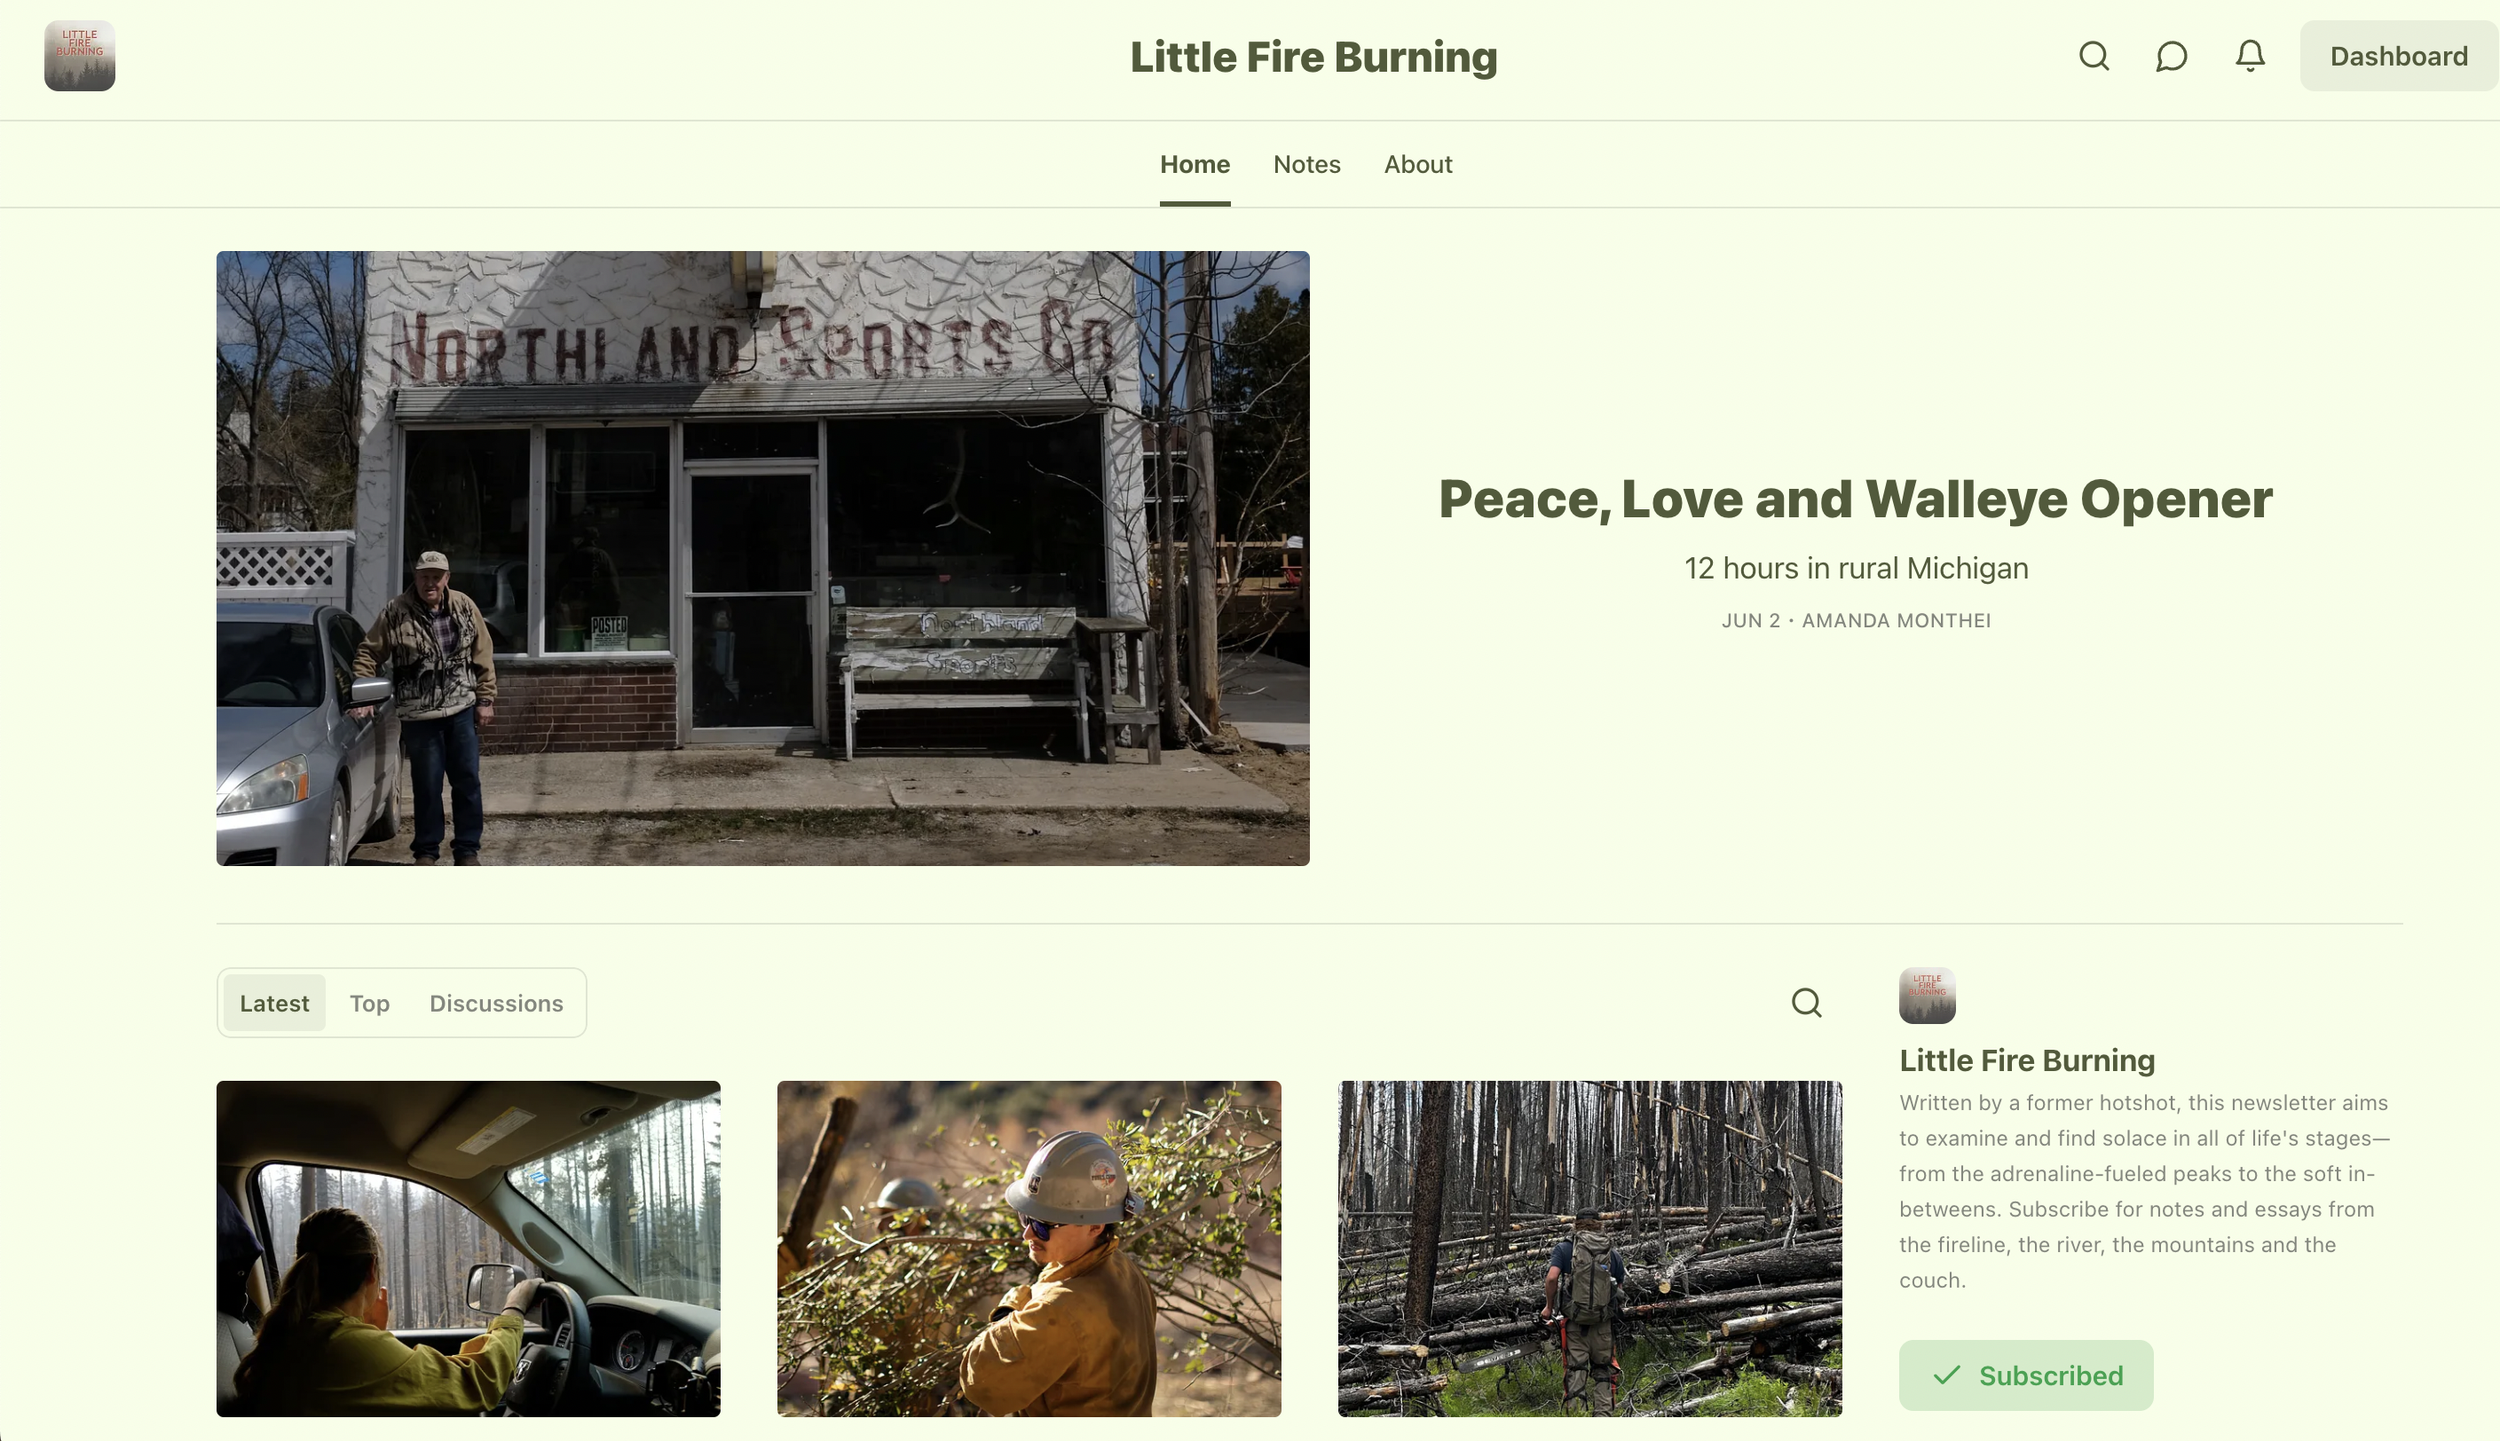
Task: Open the Dashboard button
Action: pyautogui.click(x=2398, y=56)
